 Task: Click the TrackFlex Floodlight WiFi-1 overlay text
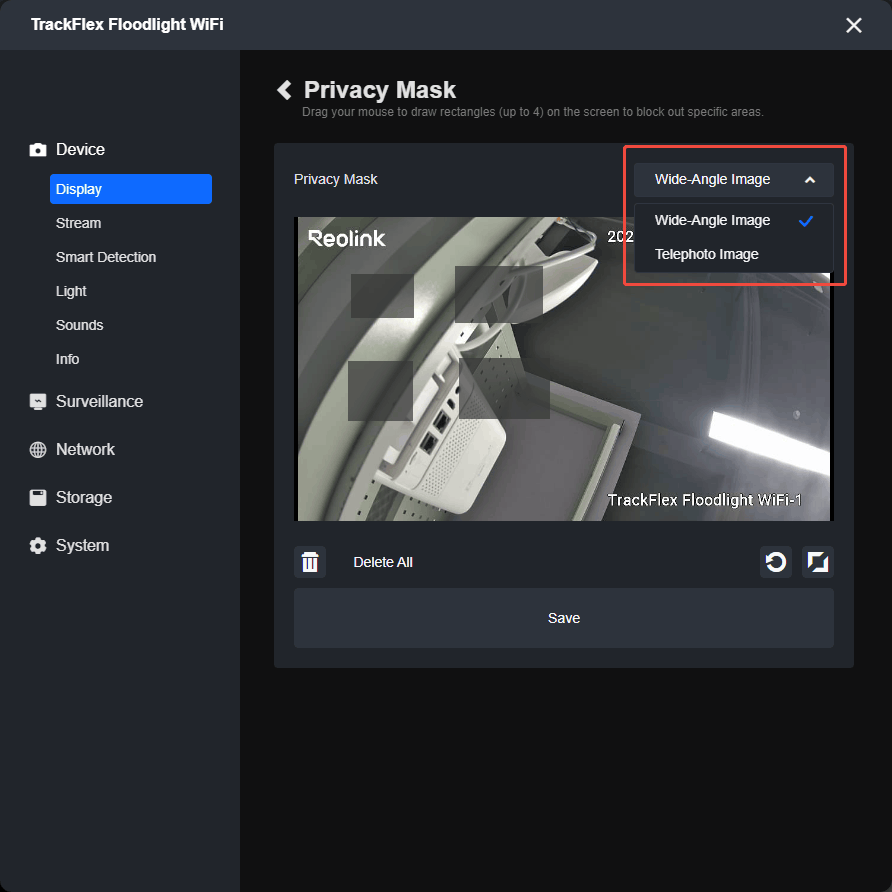[704, 500]
